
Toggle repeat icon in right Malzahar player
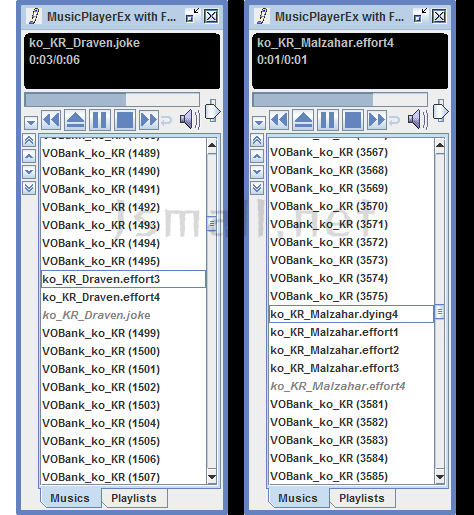pyautogui.click(x=394, y=120)
